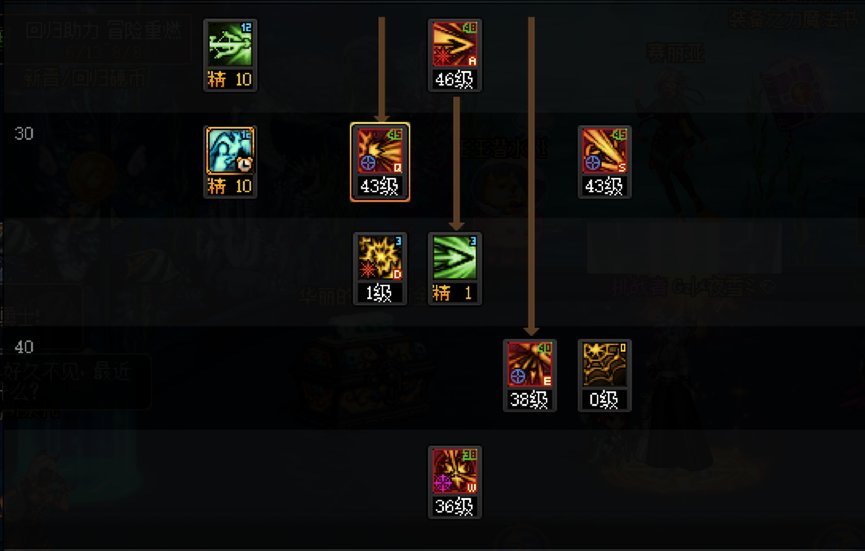Select the green arrow passive skill icon
865x551 pixels.
[455, 258]
